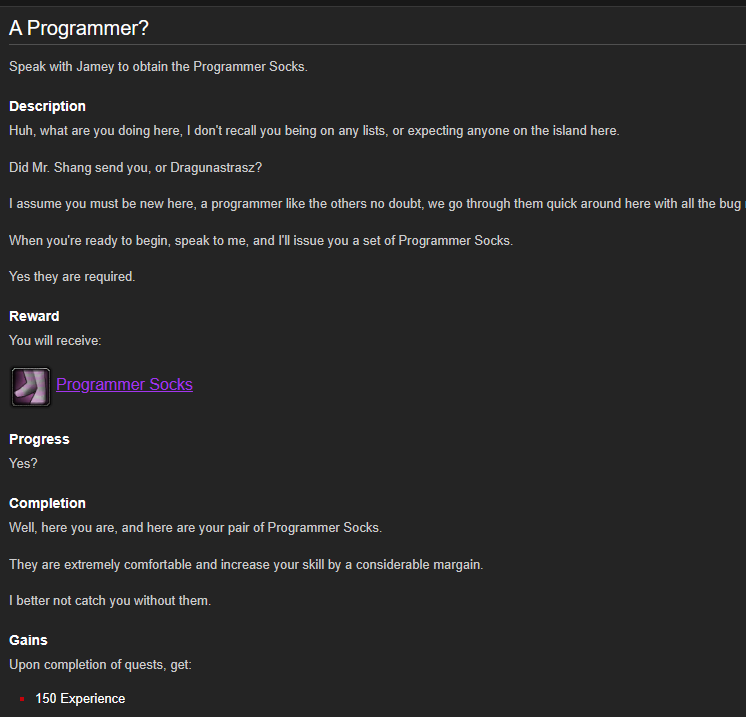Click the "Upon completion of quests, get:" text
The image size is (746, 717).
tap(100, 665)
